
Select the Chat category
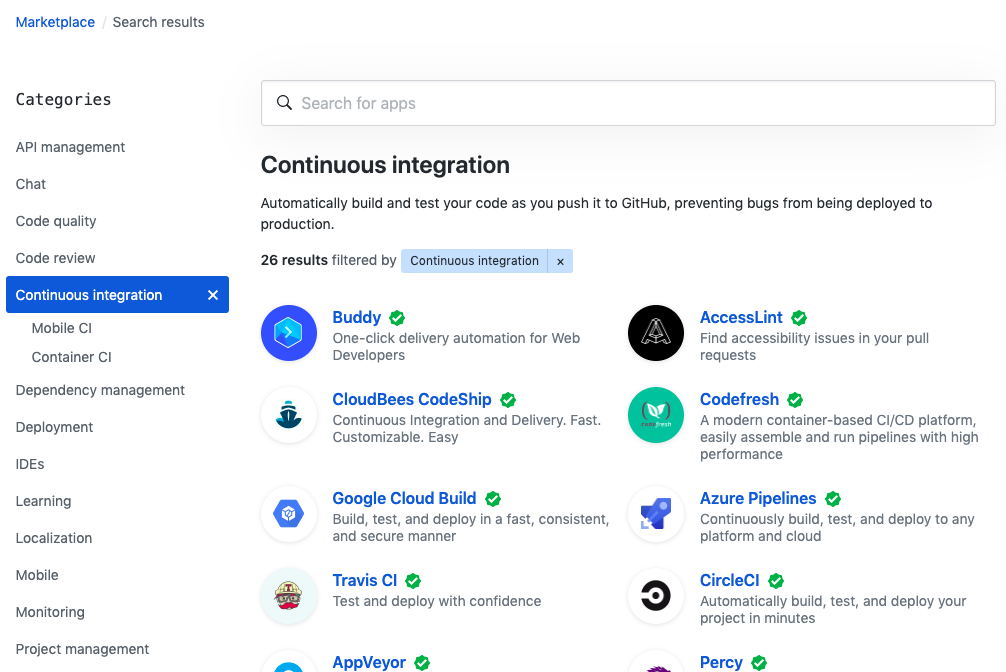pyautogui.click(x=31, y=184)
